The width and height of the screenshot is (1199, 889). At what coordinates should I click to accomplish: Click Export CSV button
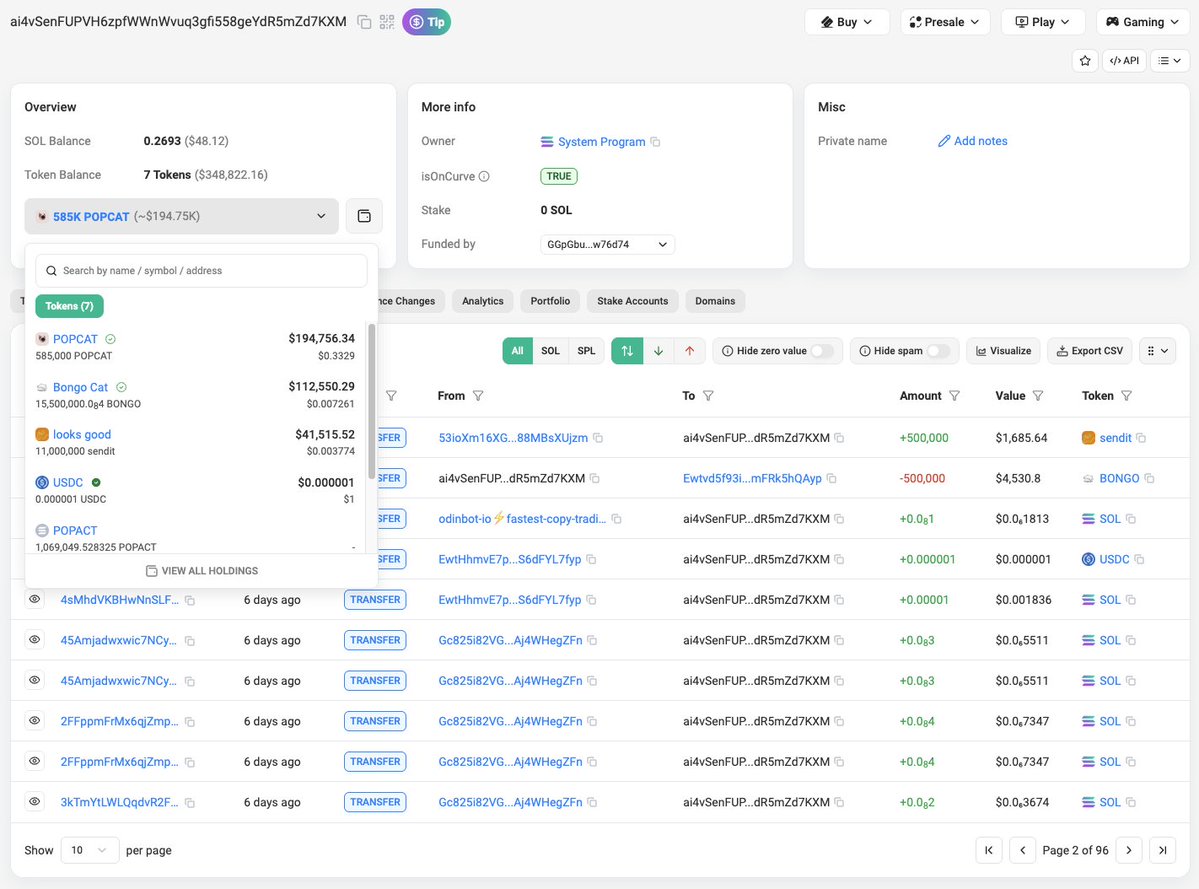[1090, 351]
